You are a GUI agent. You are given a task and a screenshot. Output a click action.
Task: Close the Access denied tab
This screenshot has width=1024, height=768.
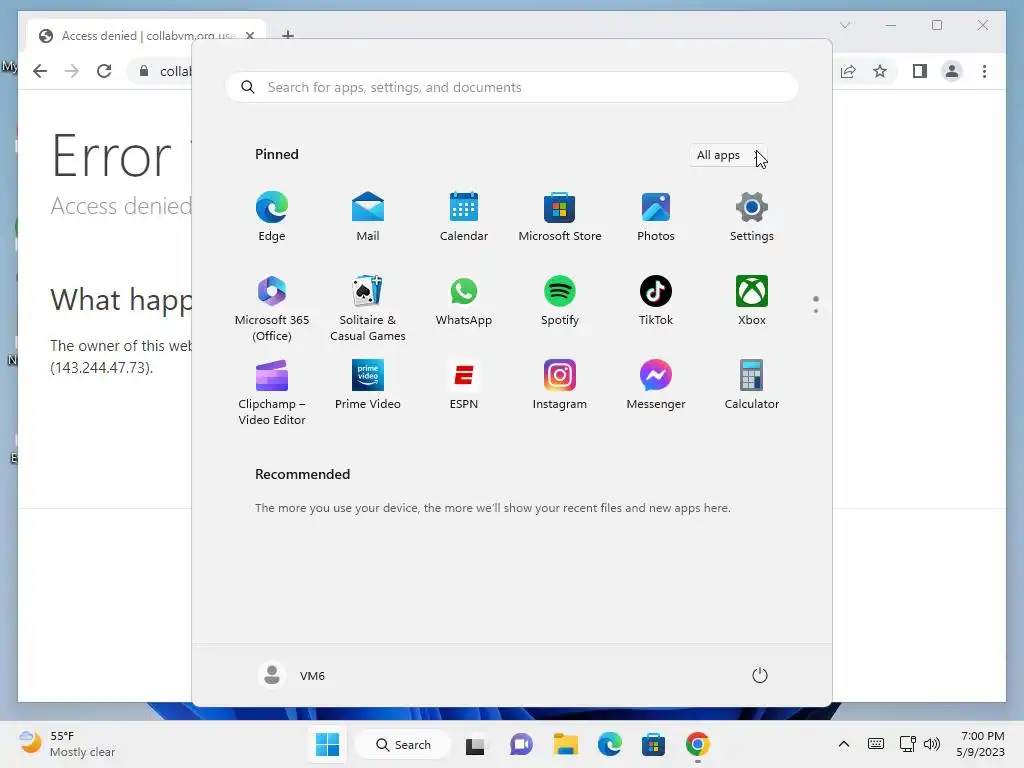[x=249, y=35]
